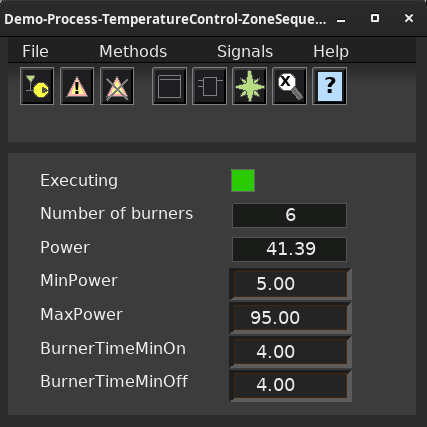Image resolution: width=427 pixels, height=427 pixels.
Task: Click the circuit block icon
Action: coord(209,86)
